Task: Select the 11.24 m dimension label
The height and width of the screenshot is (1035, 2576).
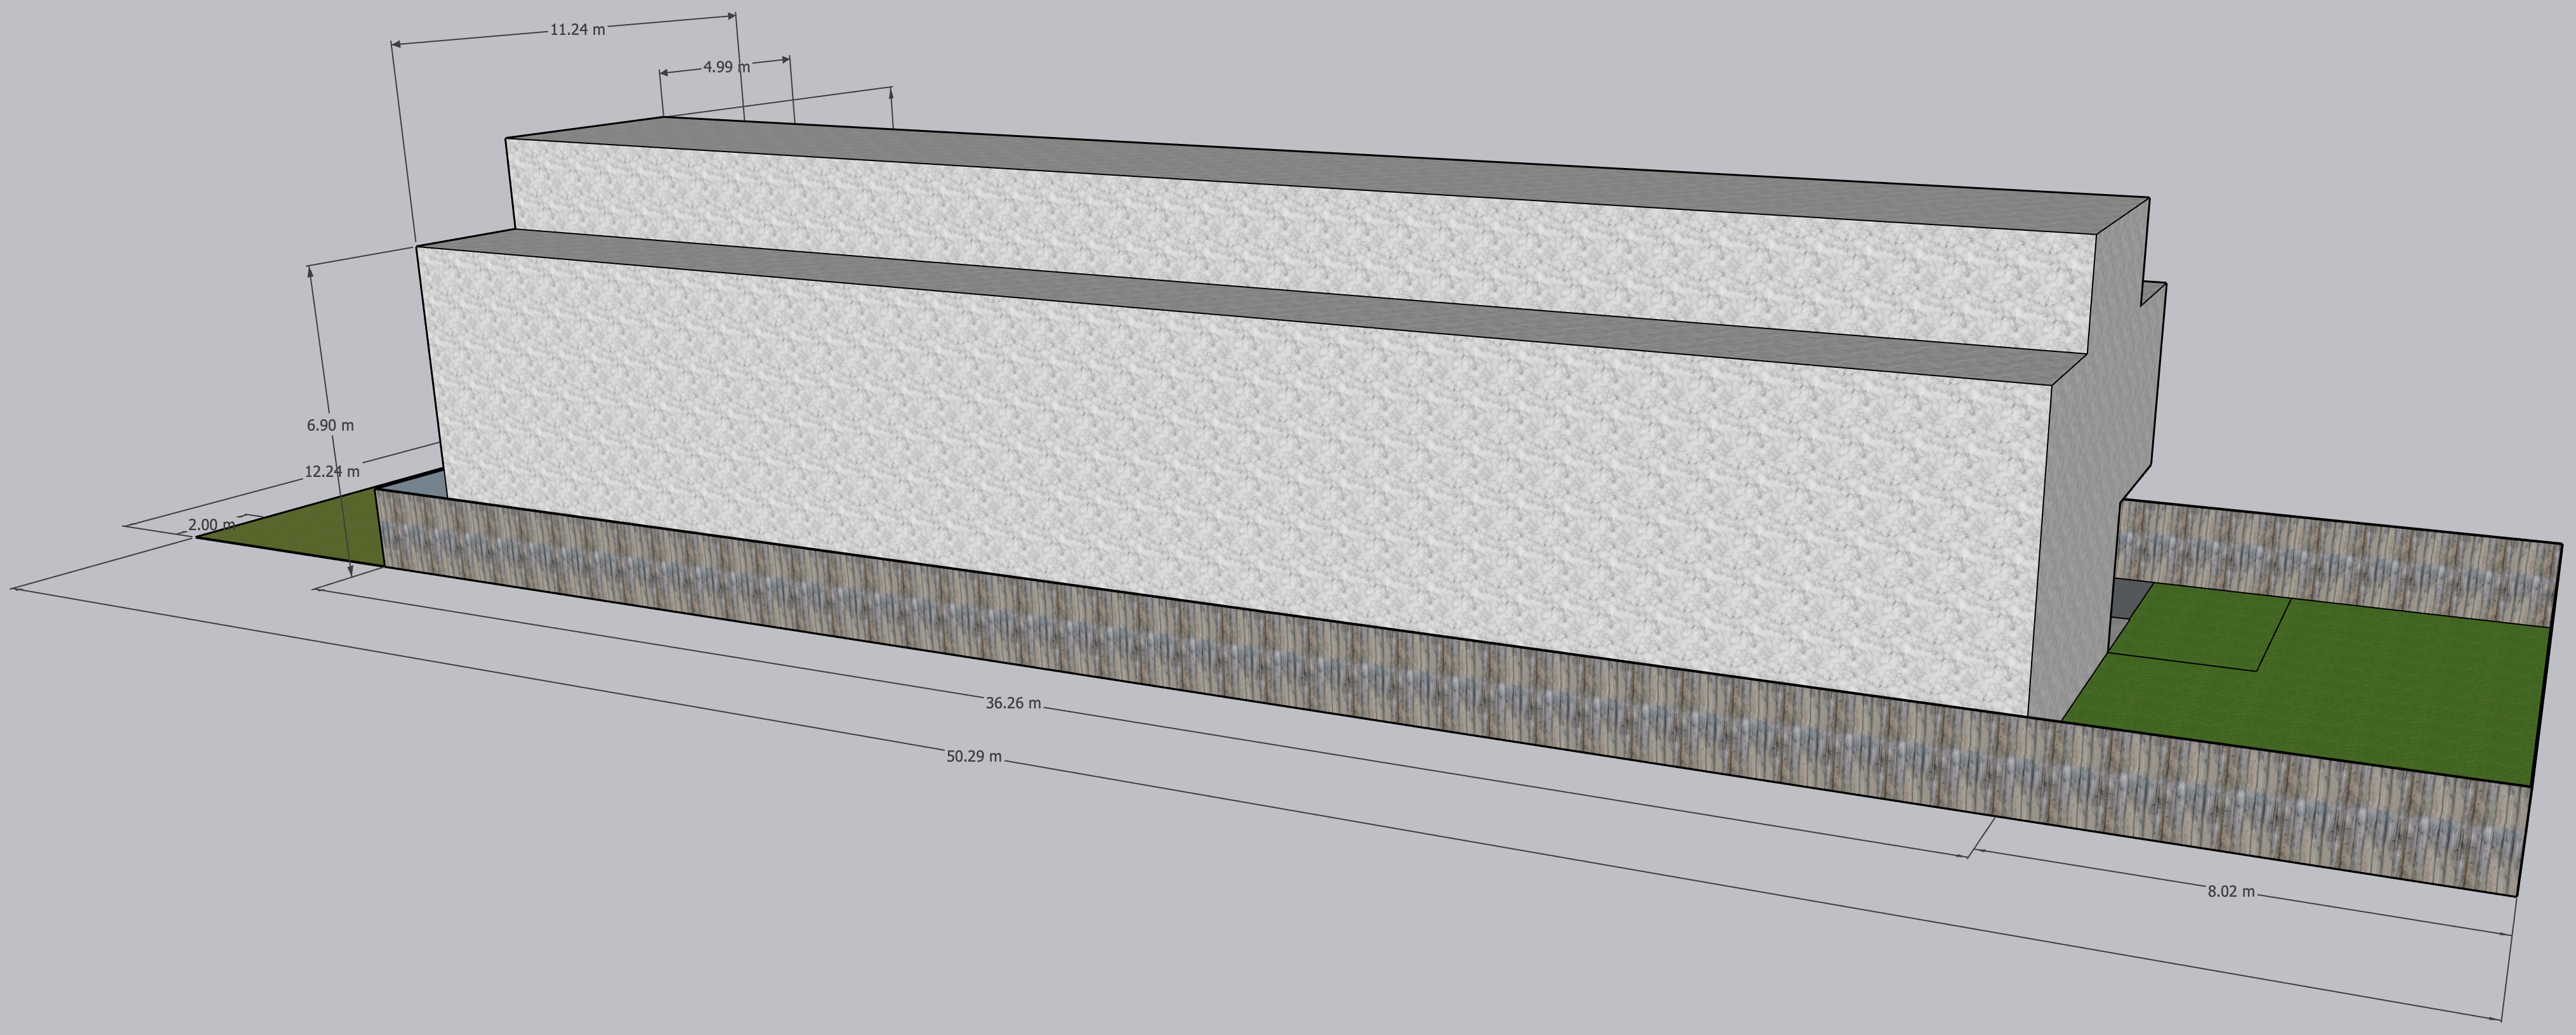Action: [577, 30]
